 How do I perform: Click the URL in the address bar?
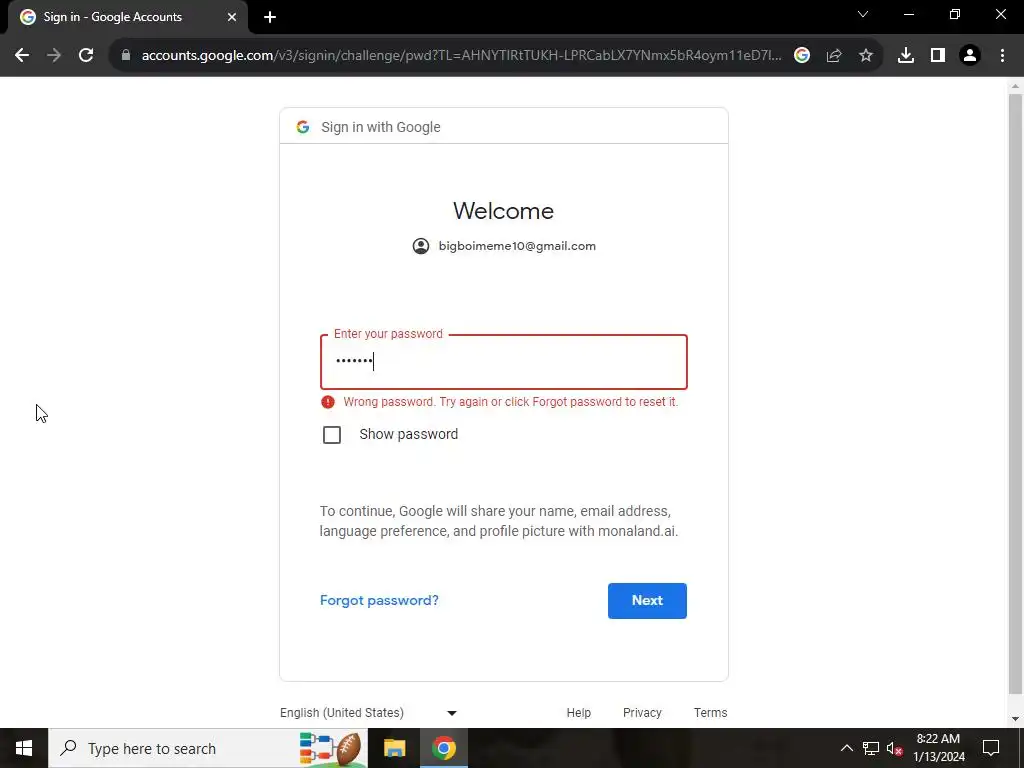point(461,56)
